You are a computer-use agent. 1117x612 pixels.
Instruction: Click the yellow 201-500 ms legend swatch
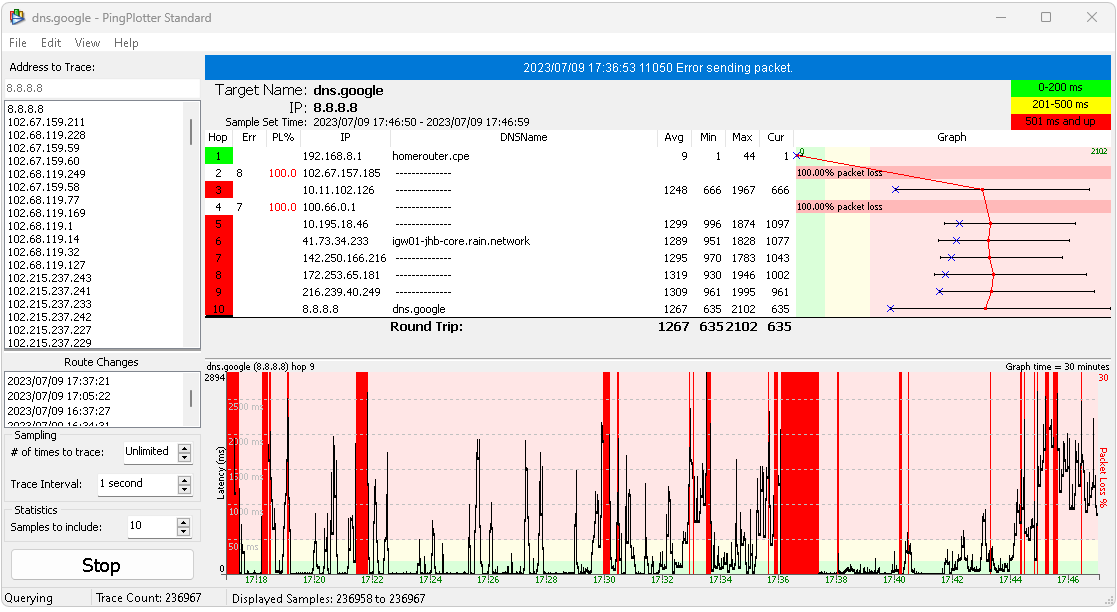pyautogui.click(x=1060, y=105)
